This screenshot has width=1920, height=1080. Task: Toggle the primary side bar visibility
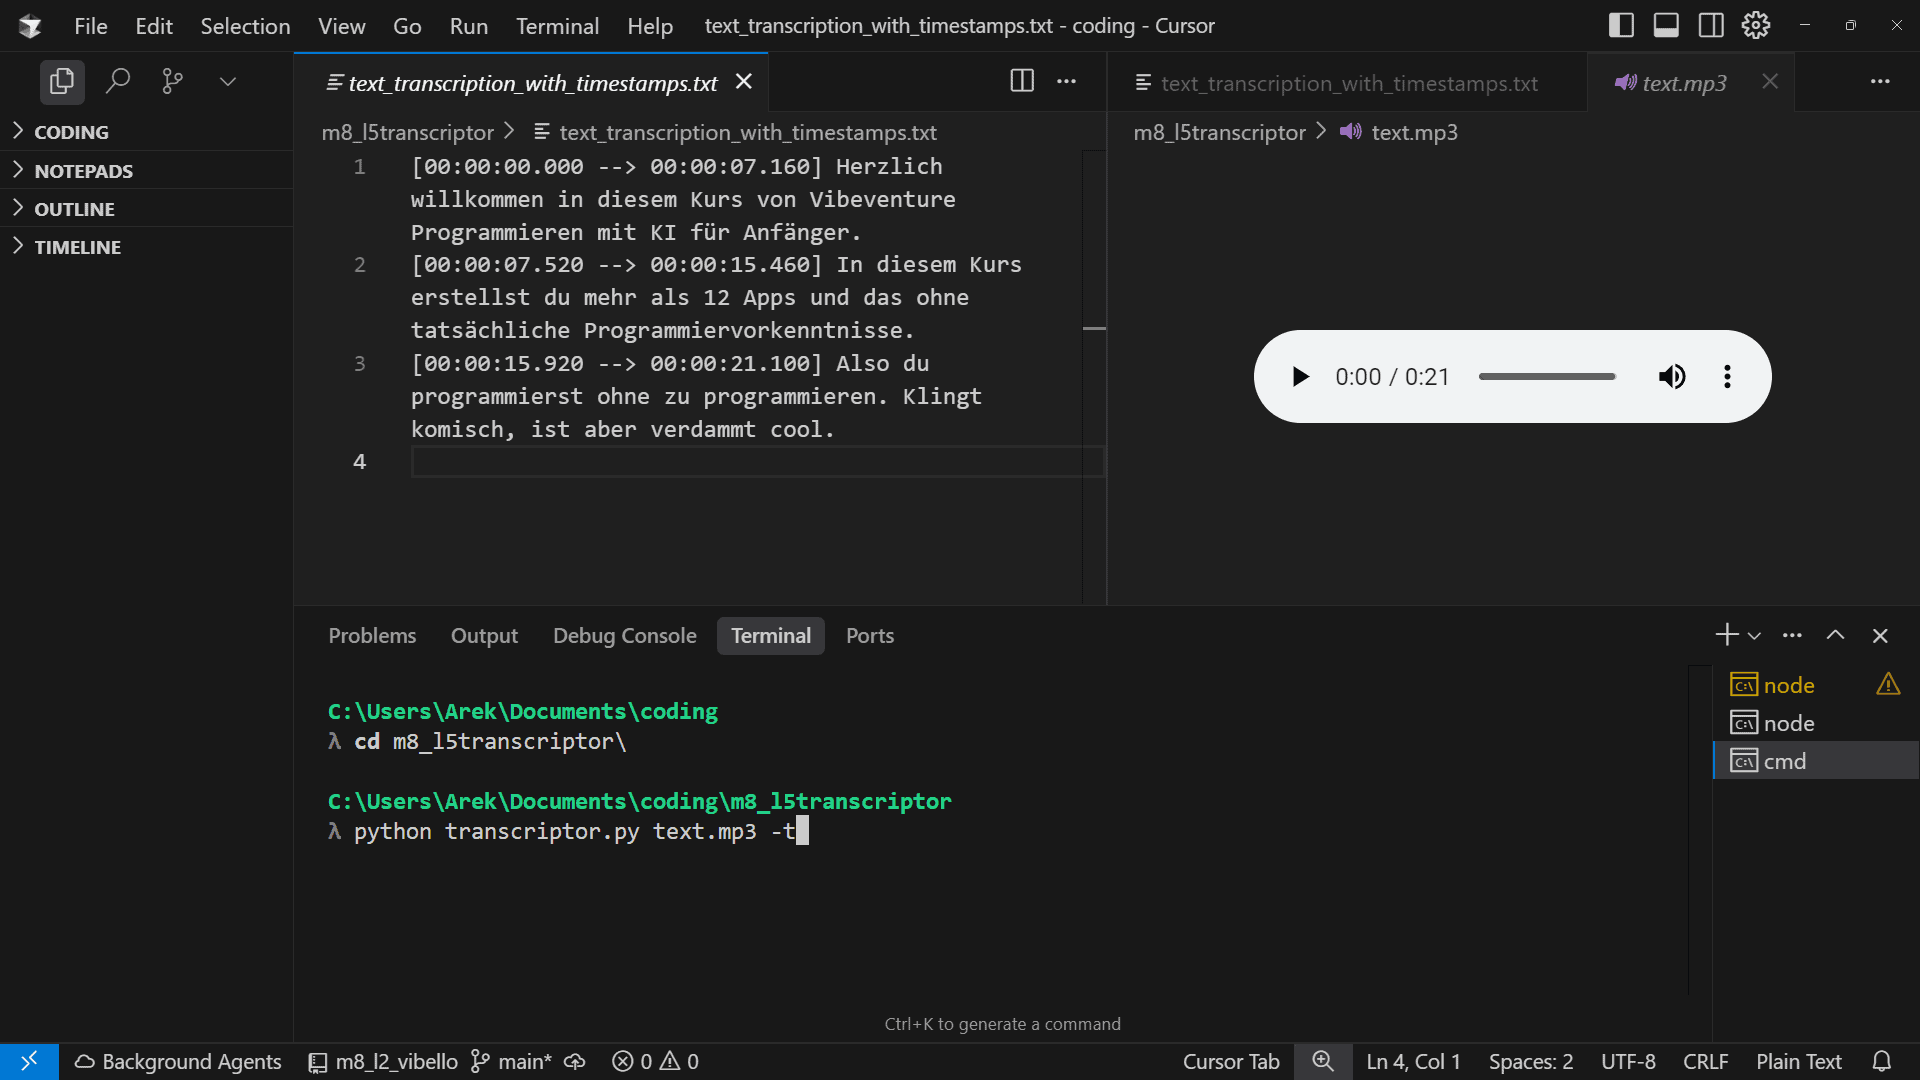[x=1621, y=25]
